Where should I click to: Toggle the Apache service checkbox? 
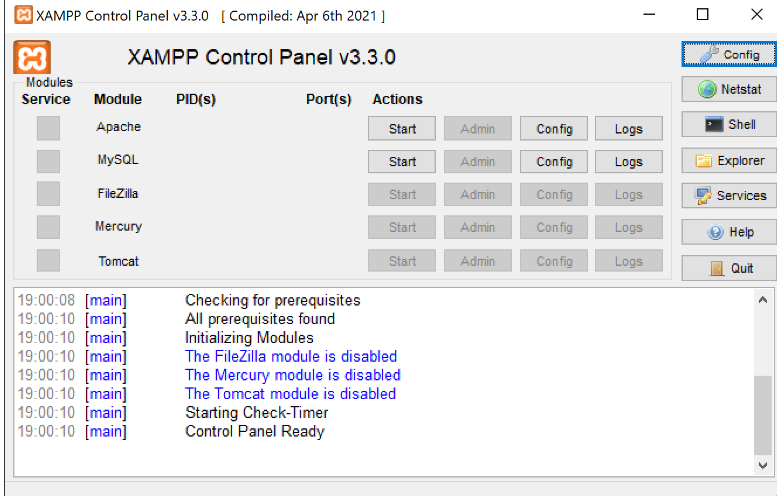[48, 128]
